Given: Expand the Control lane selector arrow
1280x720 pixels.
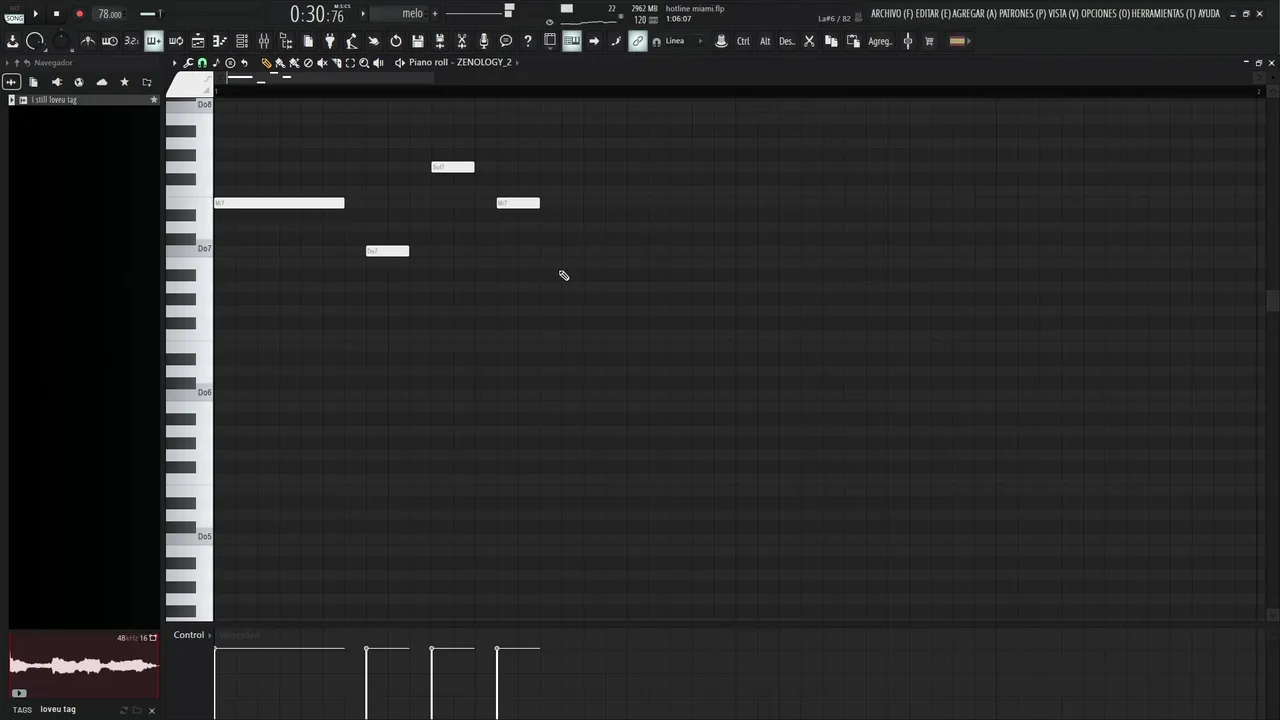Looking at the screenshot, I should click(210, 635).
